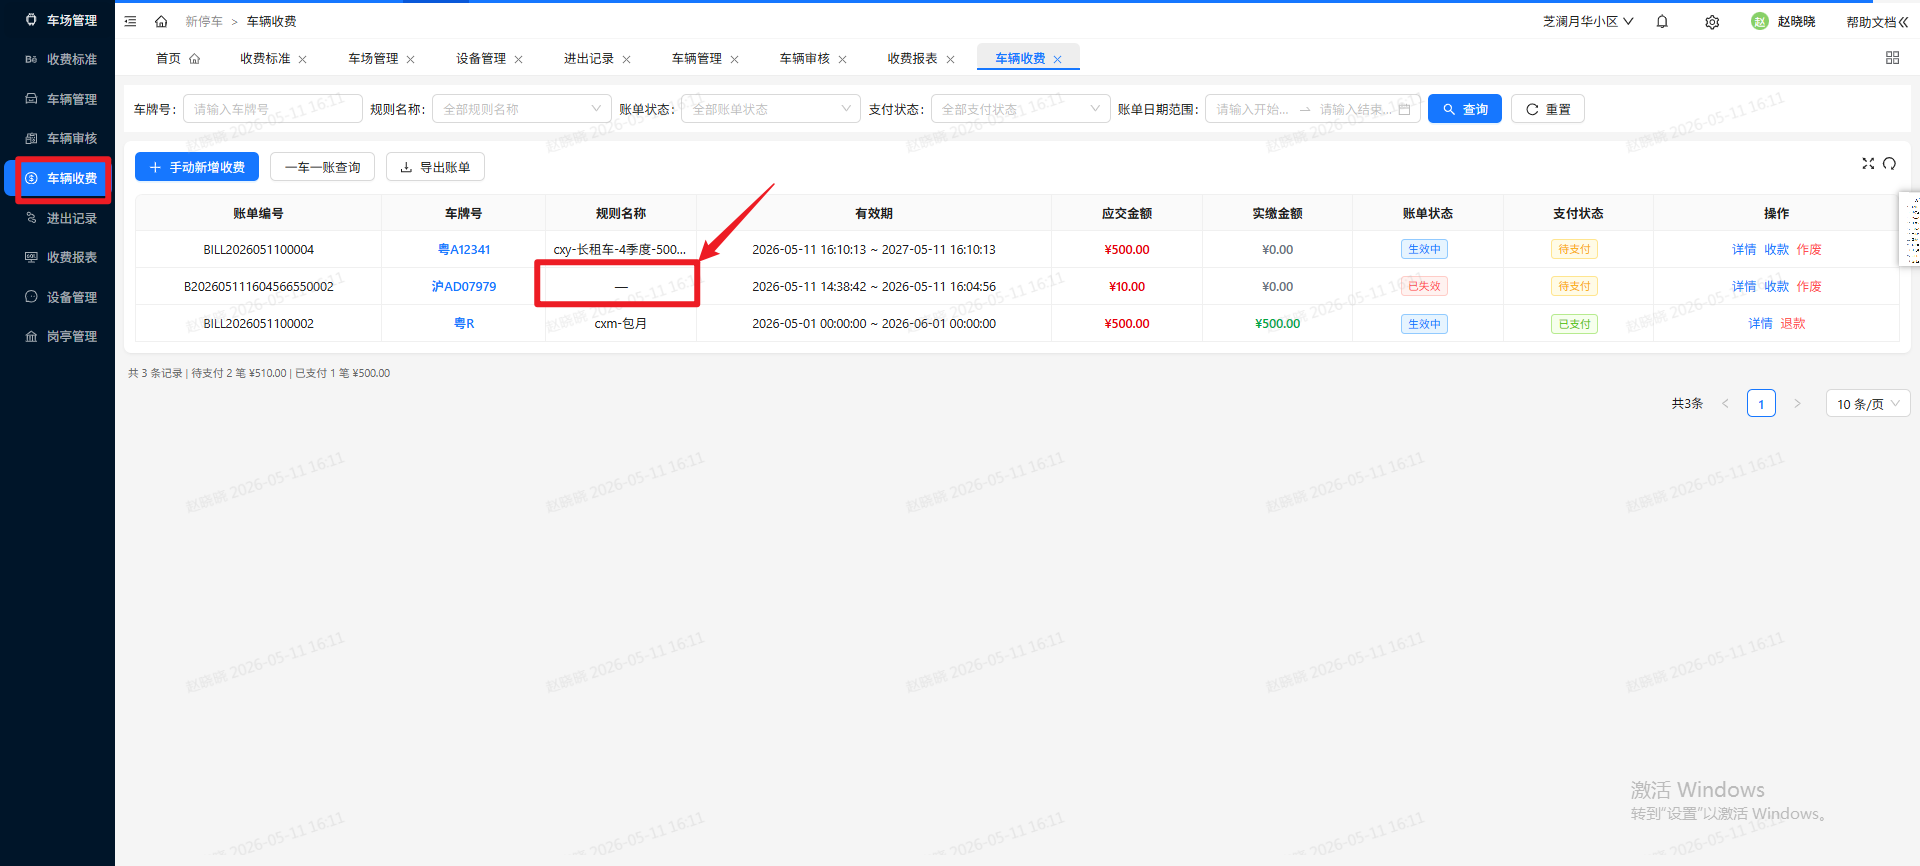Close the 设备管理 tab
This screenshot has width=1920, height=866.
click(518, 59)
